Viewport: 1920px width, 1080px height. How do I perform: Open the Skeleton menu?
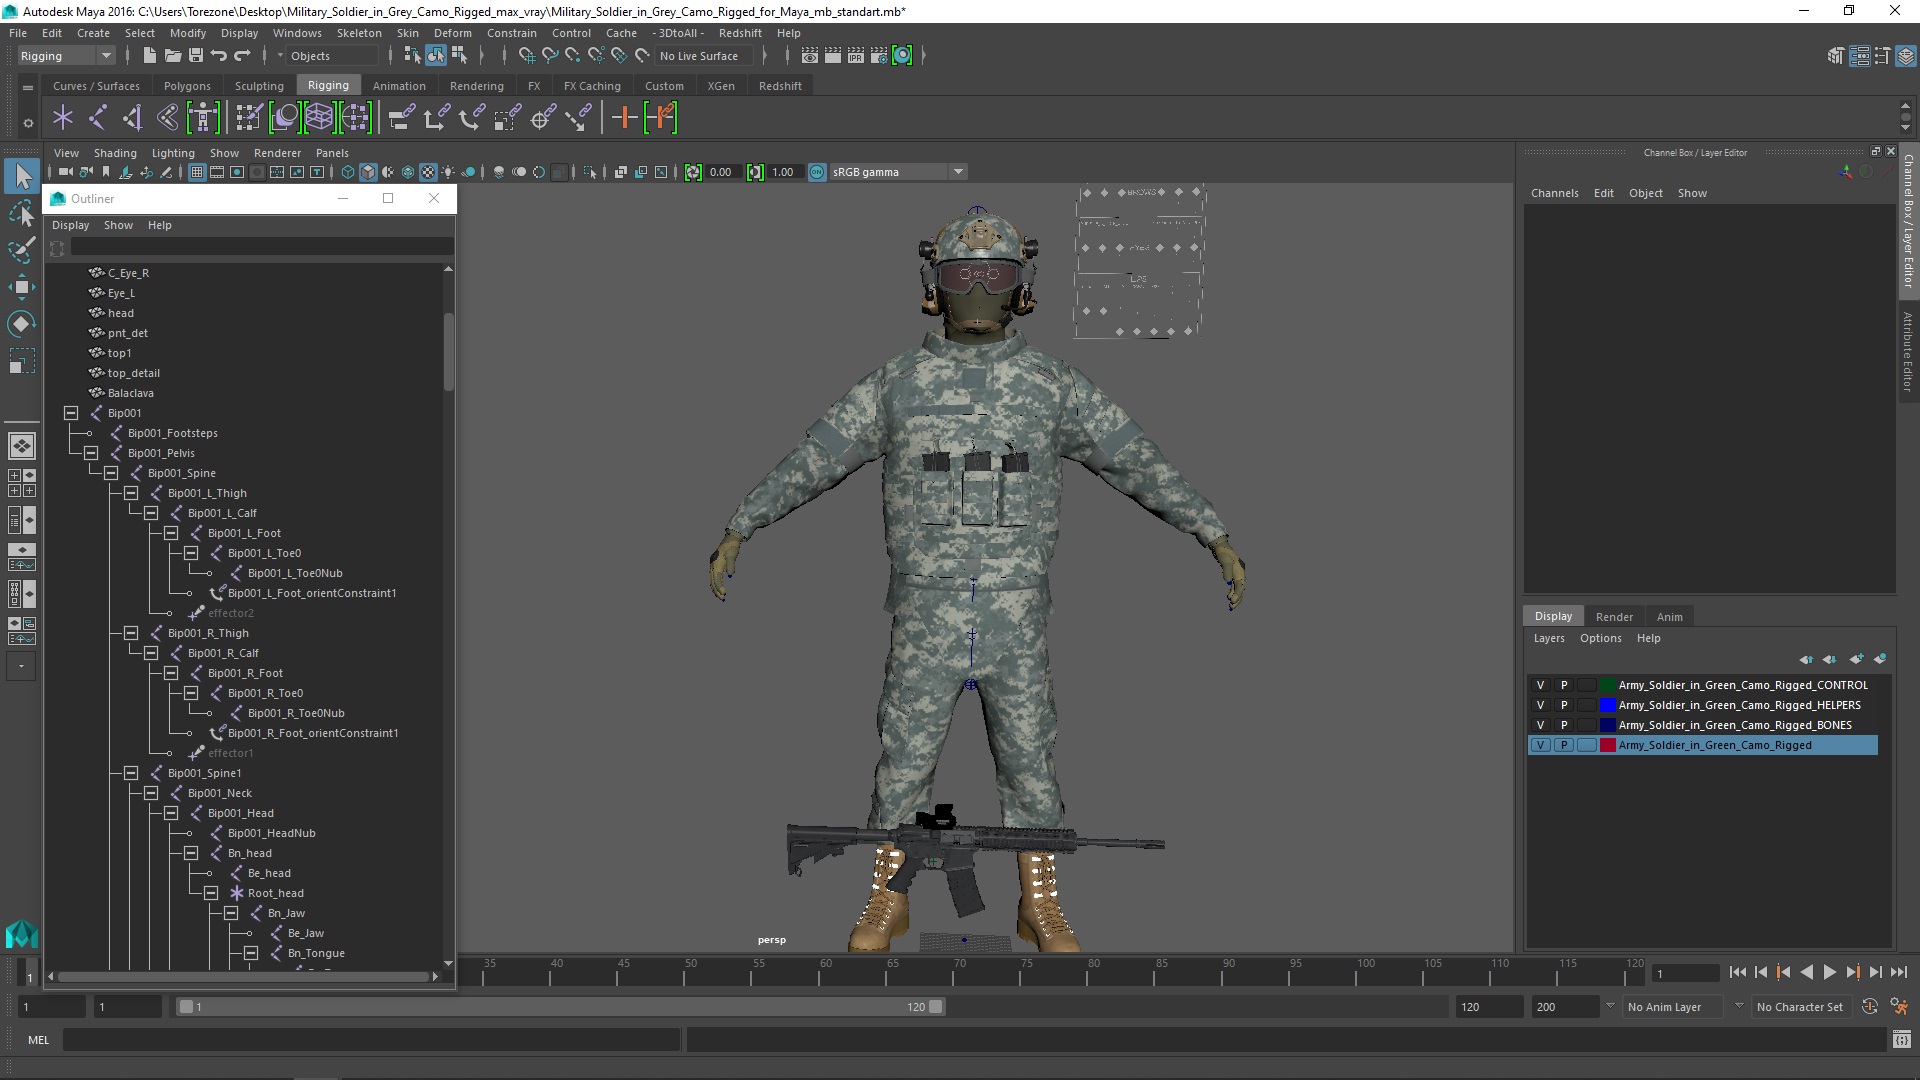[358, 33]
